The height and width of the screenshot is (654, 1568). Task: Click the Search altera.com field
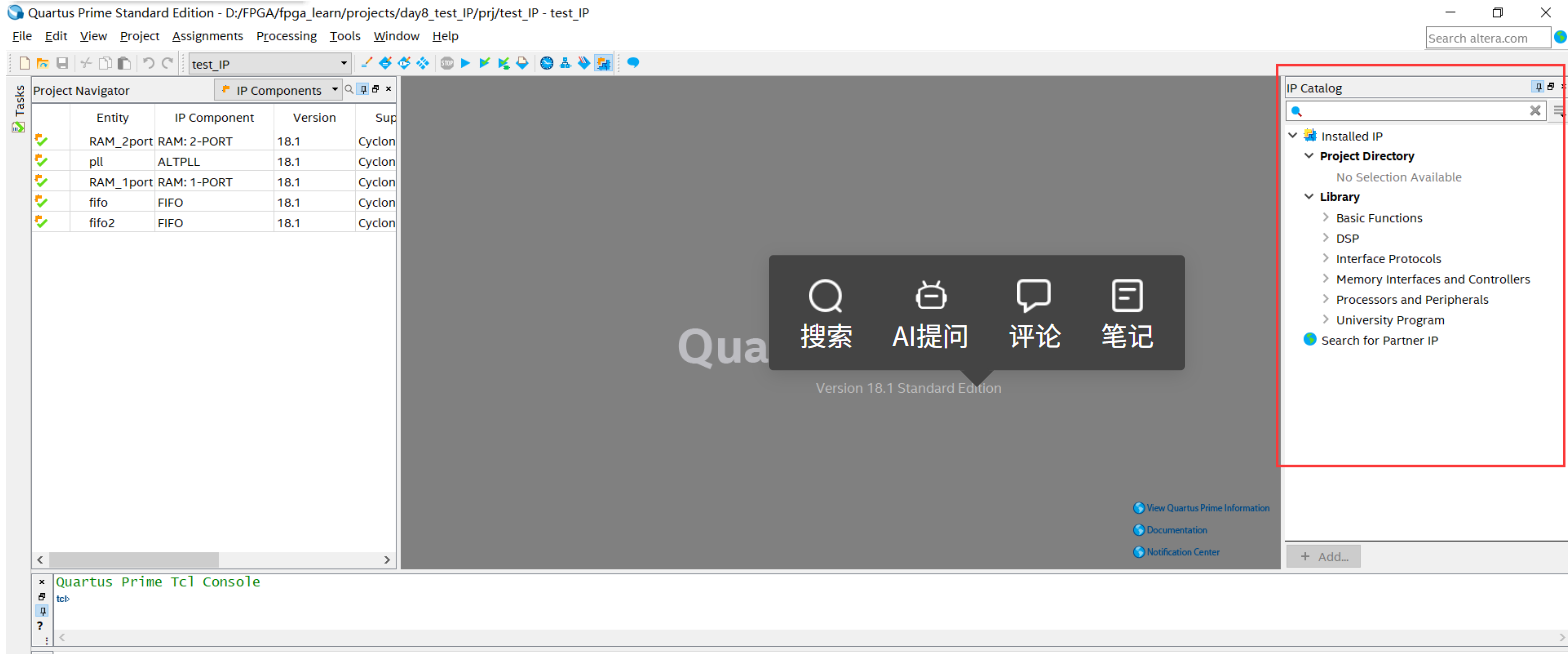pos(1487,38)
